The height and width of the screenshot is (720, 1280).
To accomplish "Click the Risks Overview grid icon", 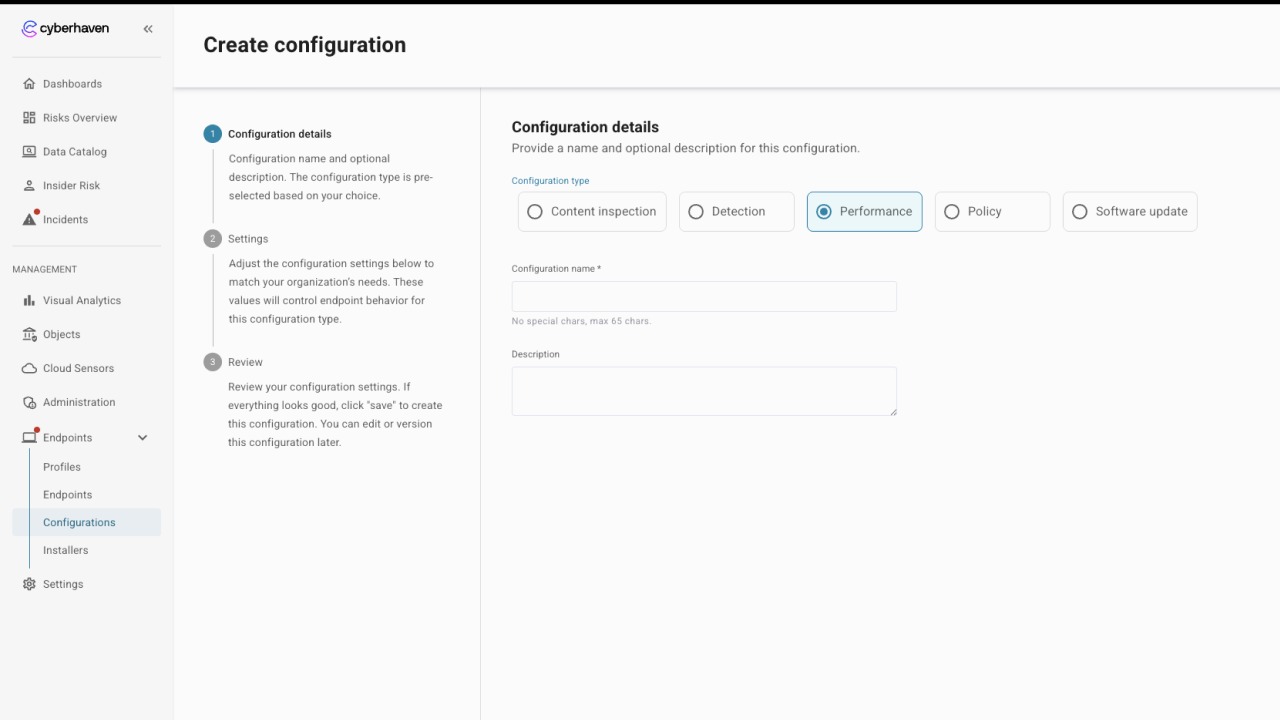I will click(29, 118).
